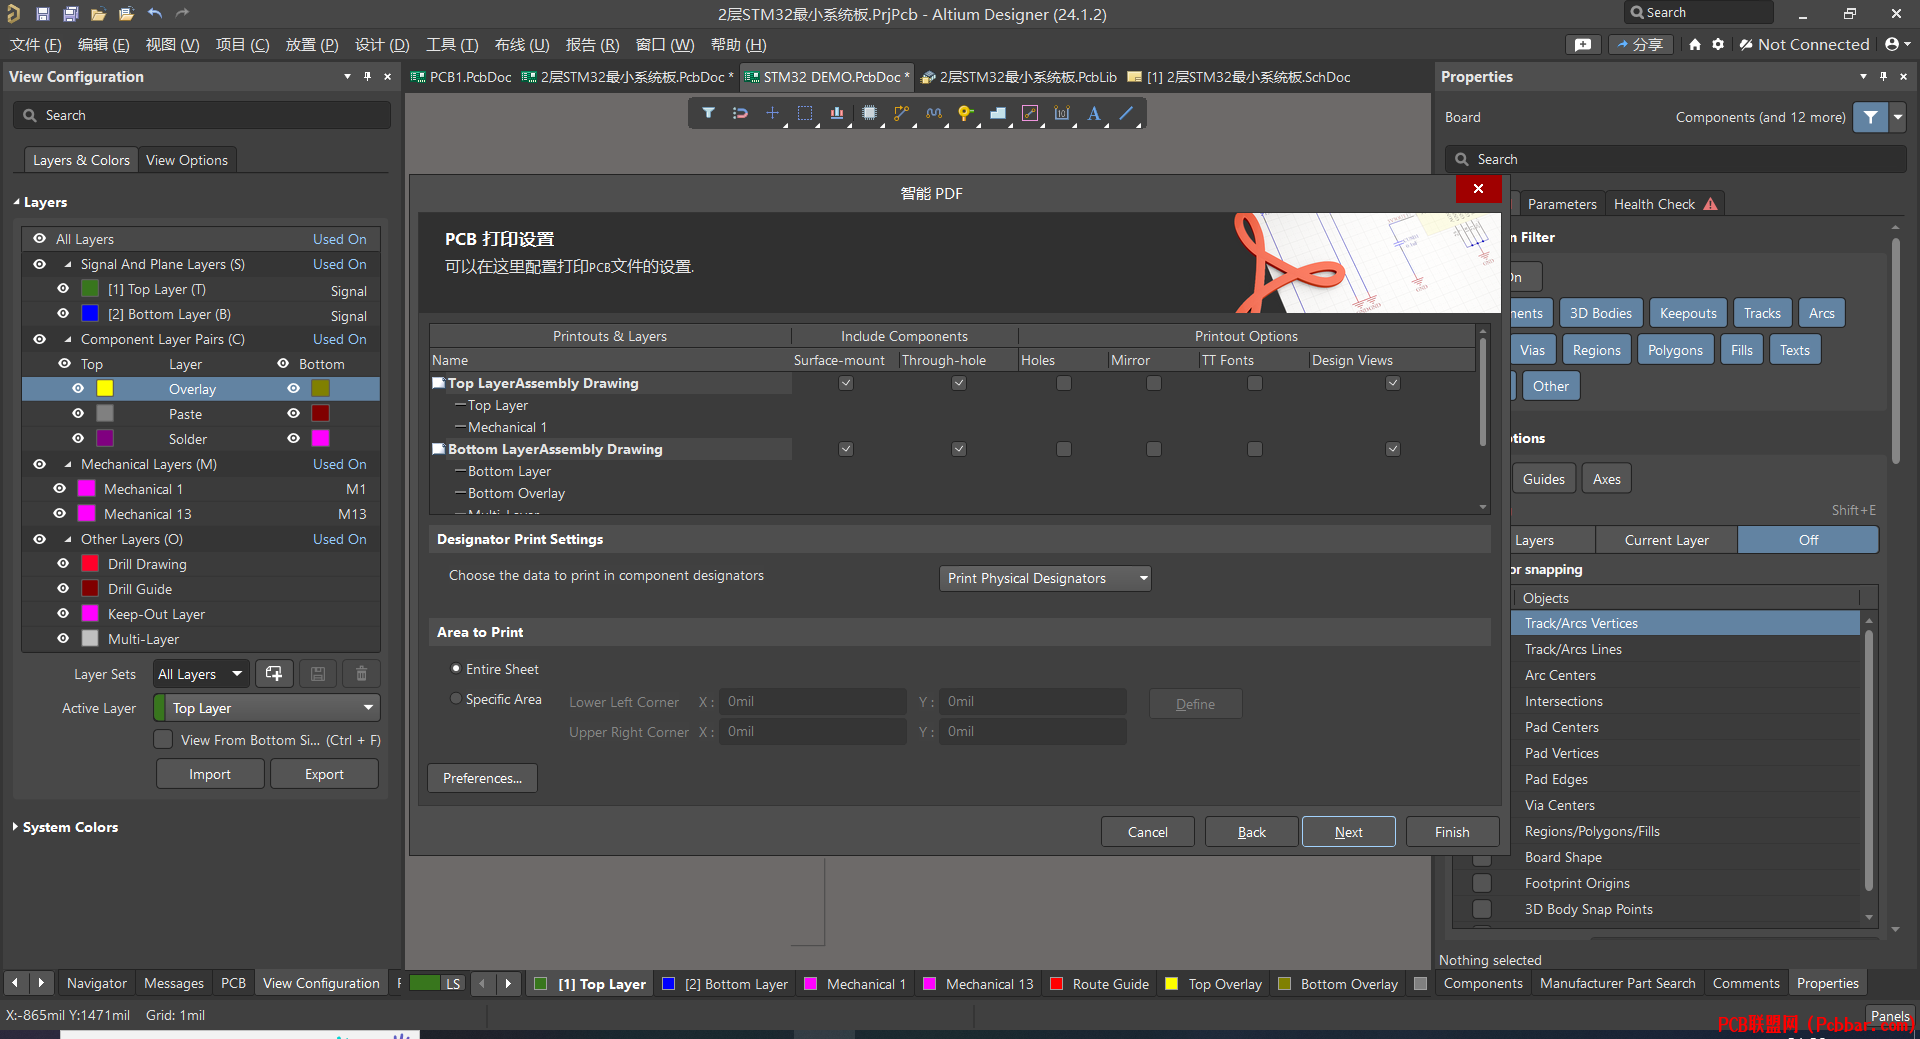The height and width of the screenshot is (1039, 1920).
Task: Click the Open document folder icon
Action: (98, 14)
